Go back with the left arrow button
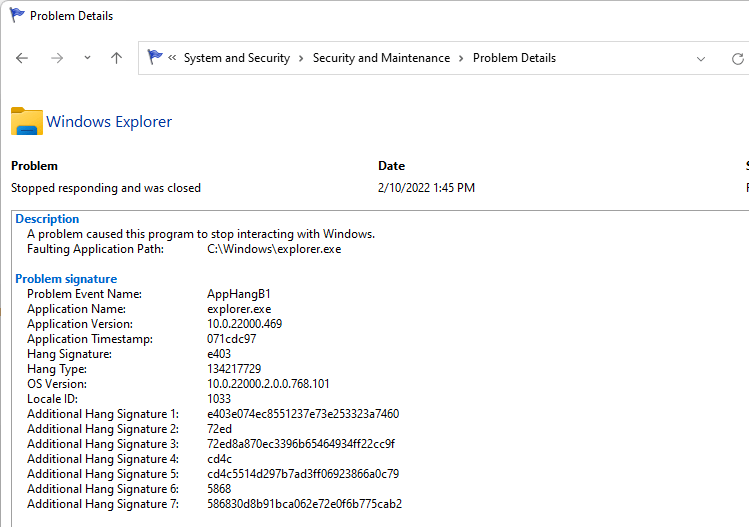Screen dimensions: 749x527 coord(22,58)
